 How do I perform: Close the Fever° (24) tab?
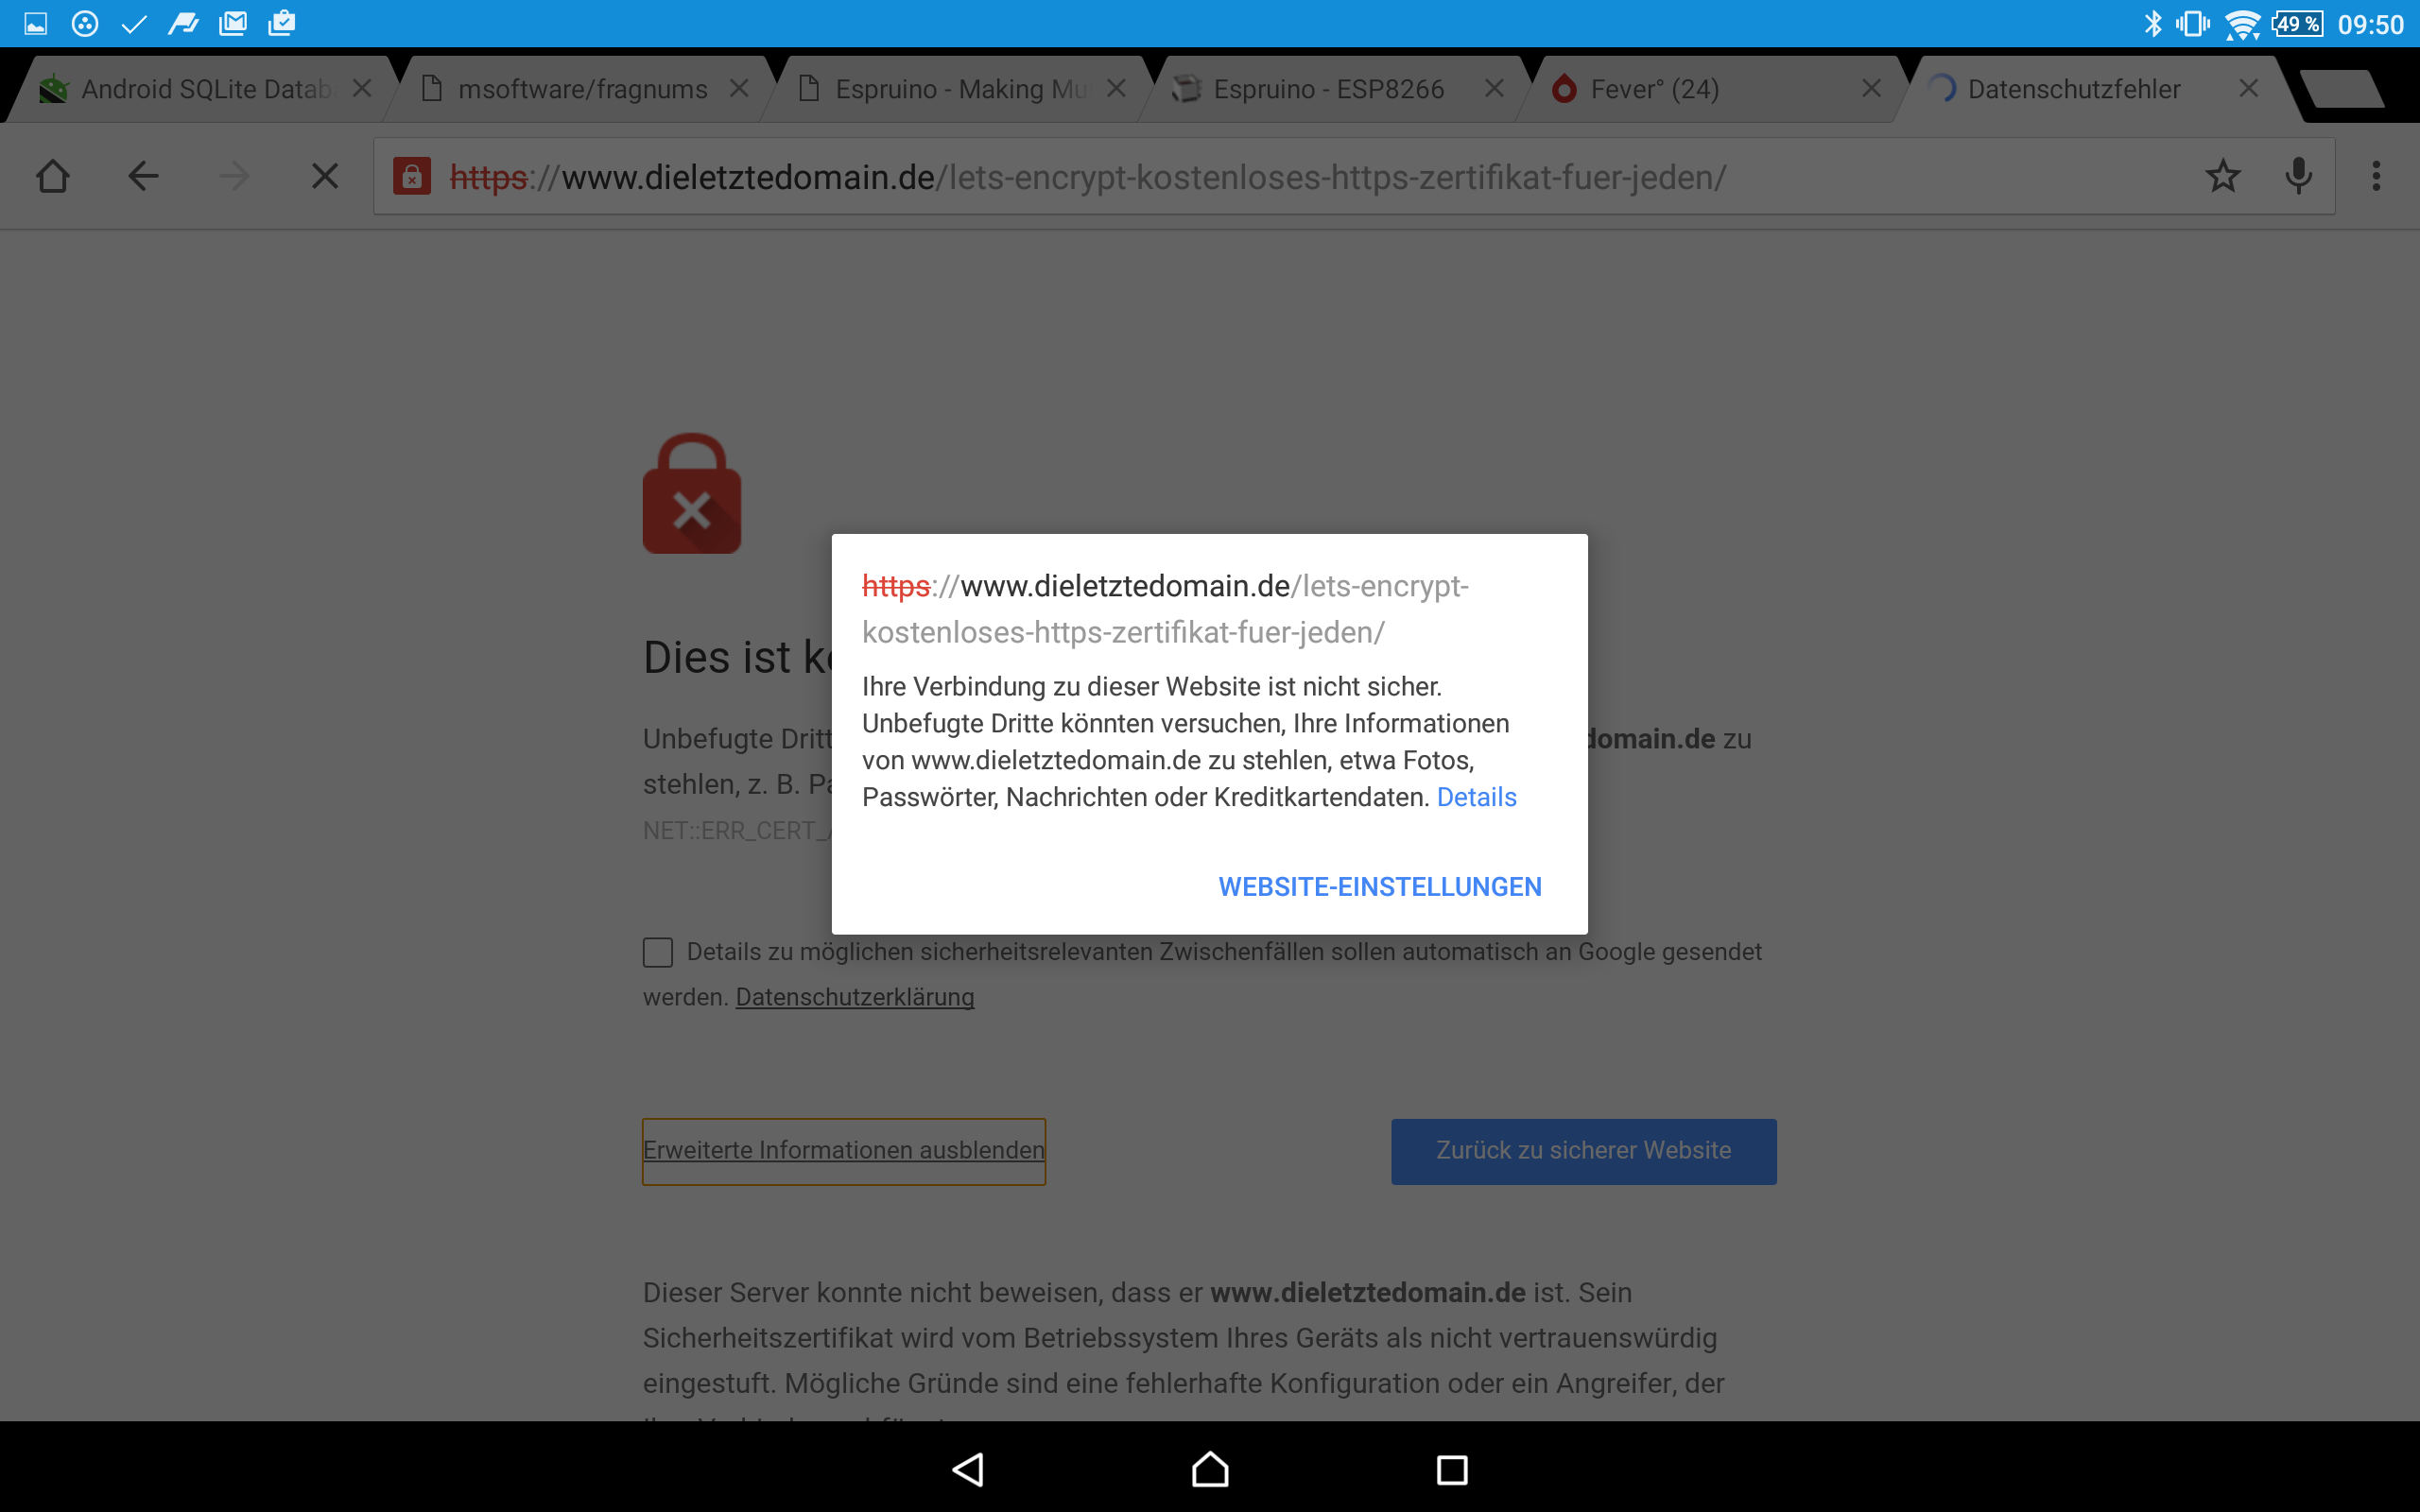[1871, 89]
